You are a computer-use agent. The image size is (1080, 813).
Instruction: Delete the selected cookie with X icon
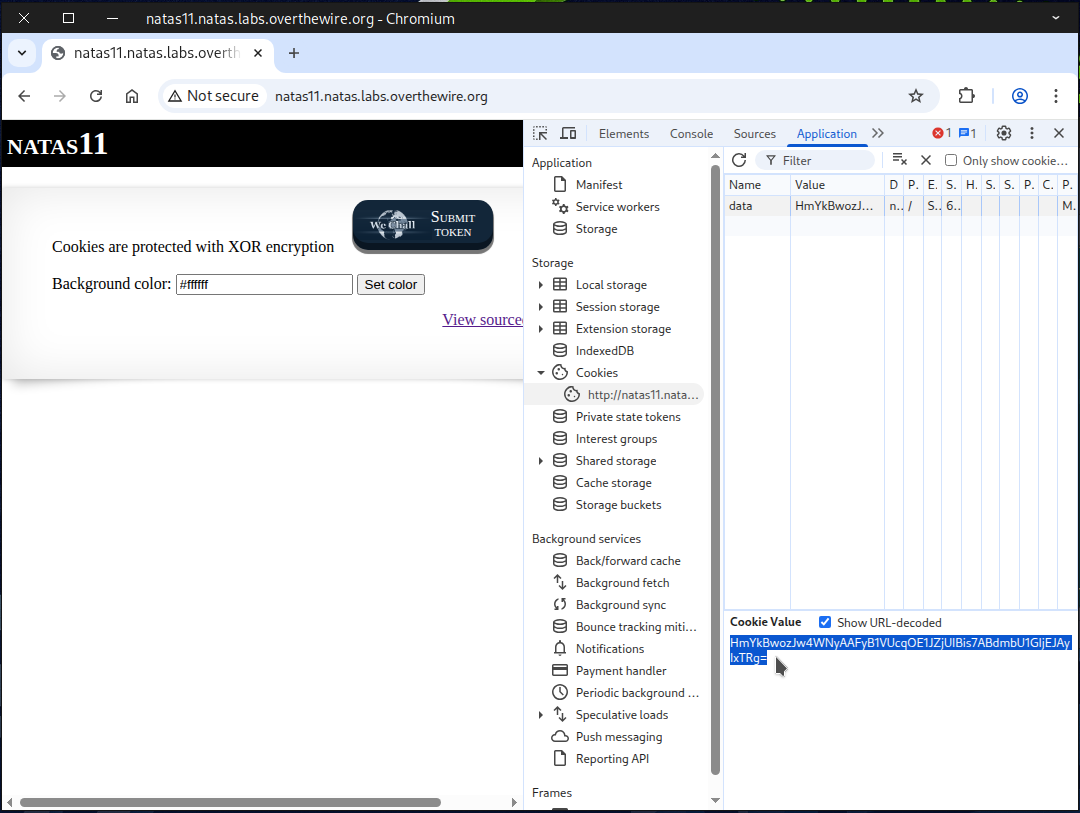click(x=926, y=160)
